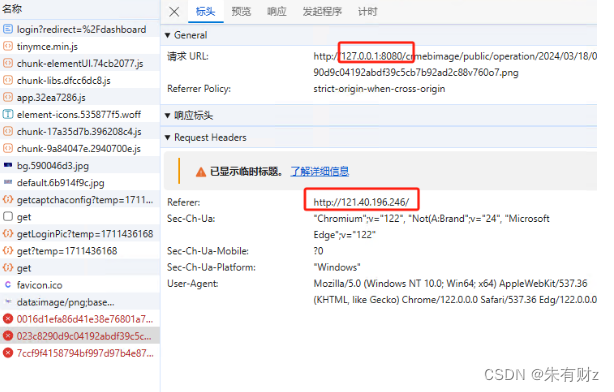Click red error icon beside 023c8290d9c04192abdf39c5c
The height and width of the screenshot is (392, 614).
8,336
